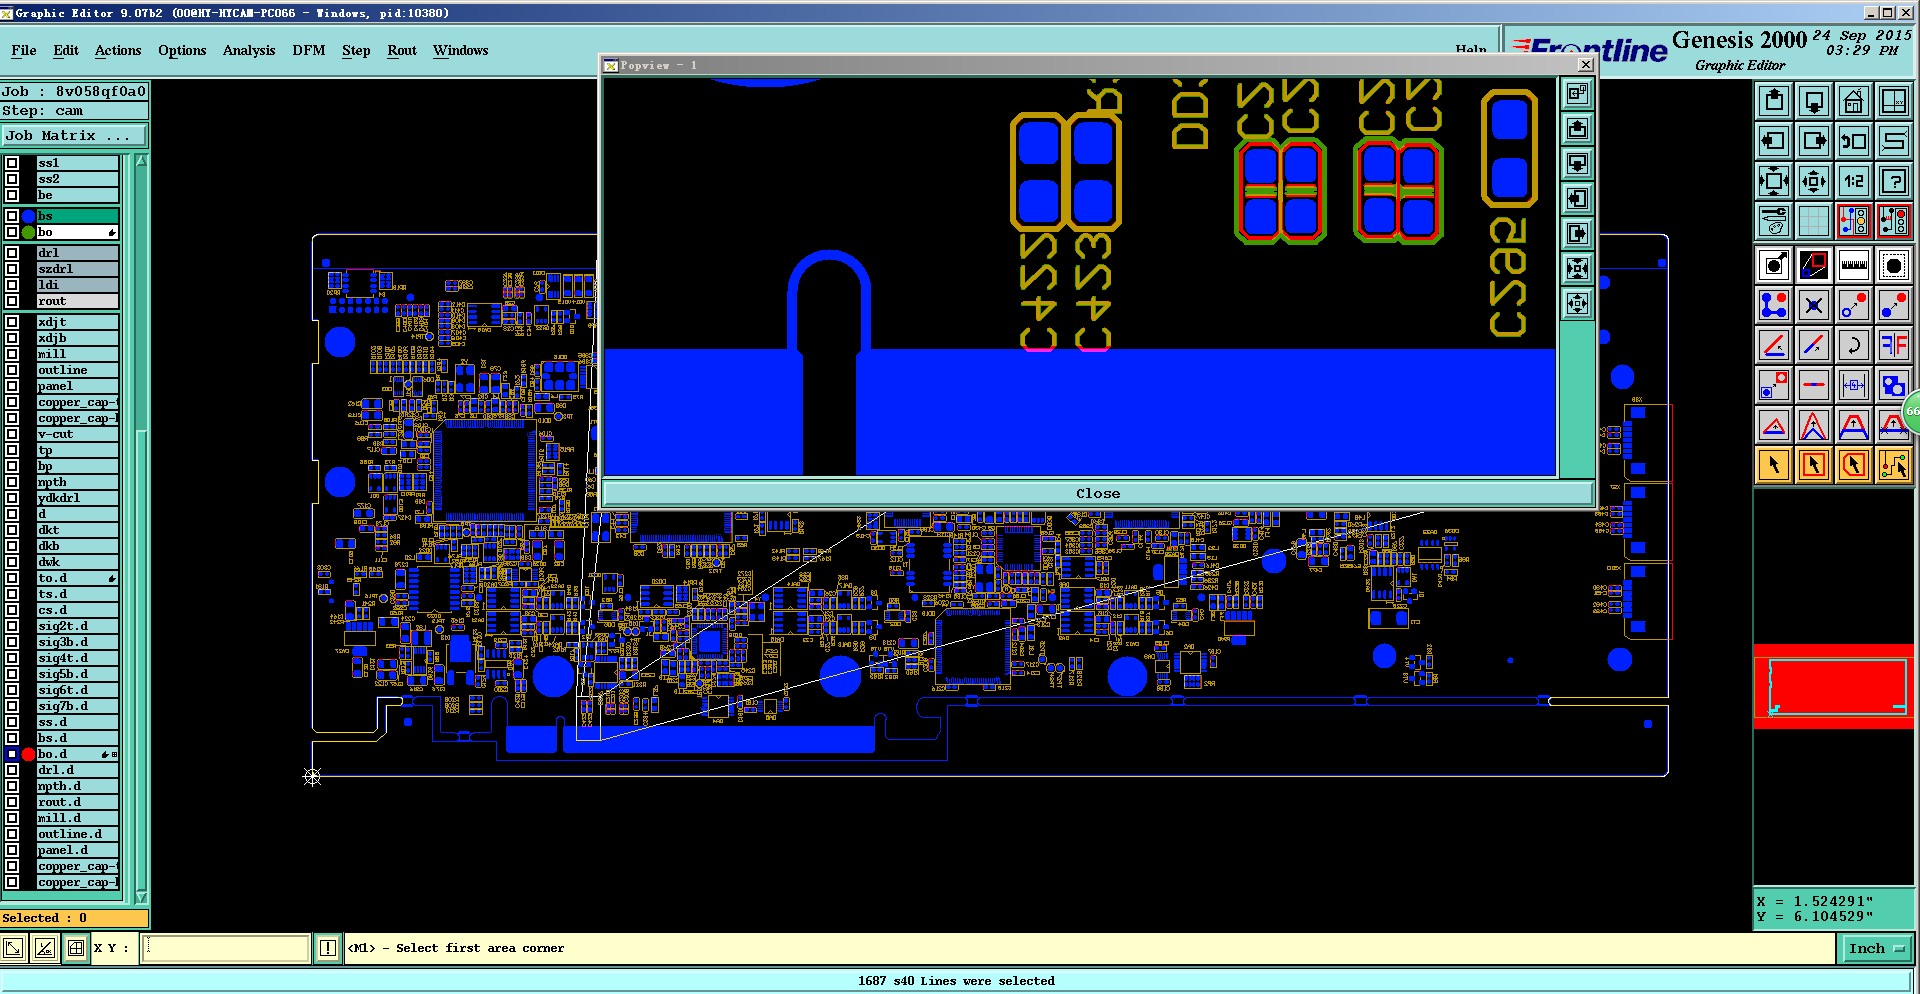Select layer szdrl in layer list
The width and height of the screenshot is (1920, 994).
78,269
